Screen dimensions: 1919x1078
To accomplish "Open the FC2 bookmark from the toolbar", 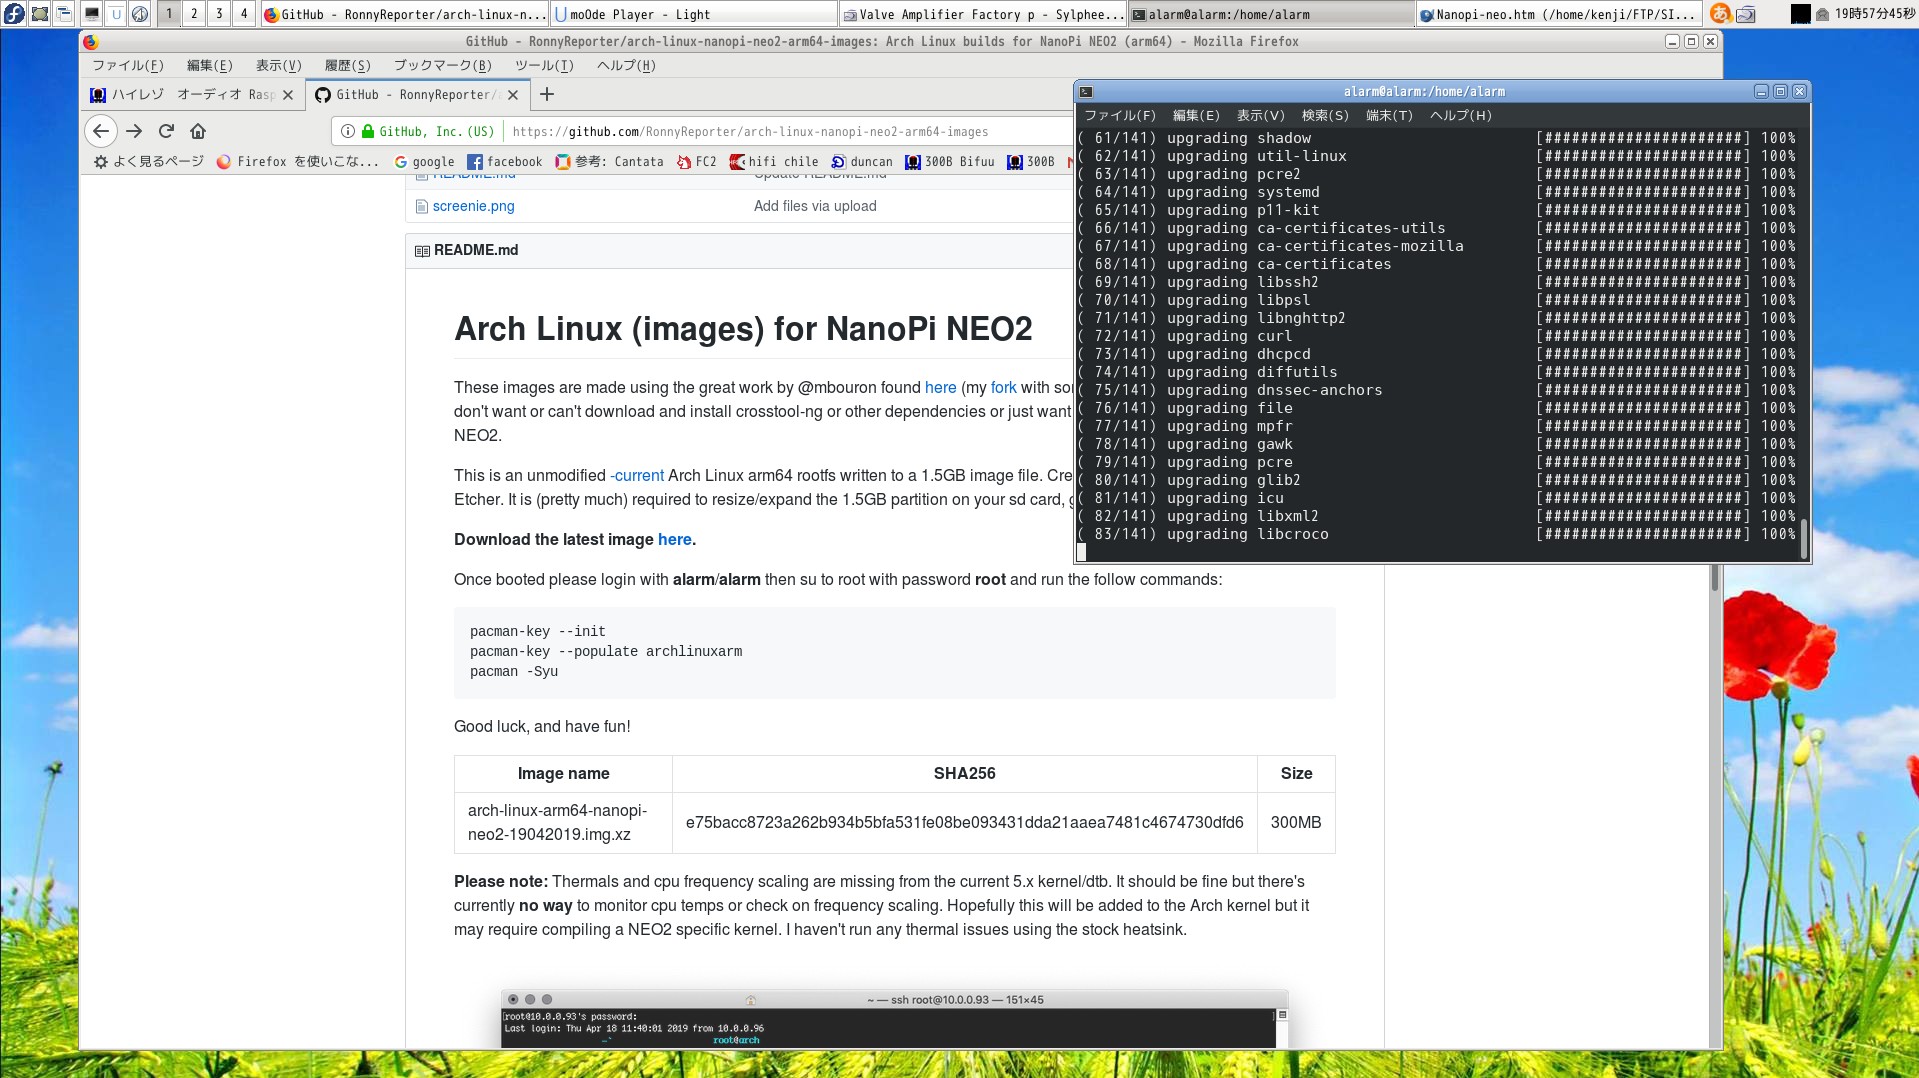I will point(698,161).
